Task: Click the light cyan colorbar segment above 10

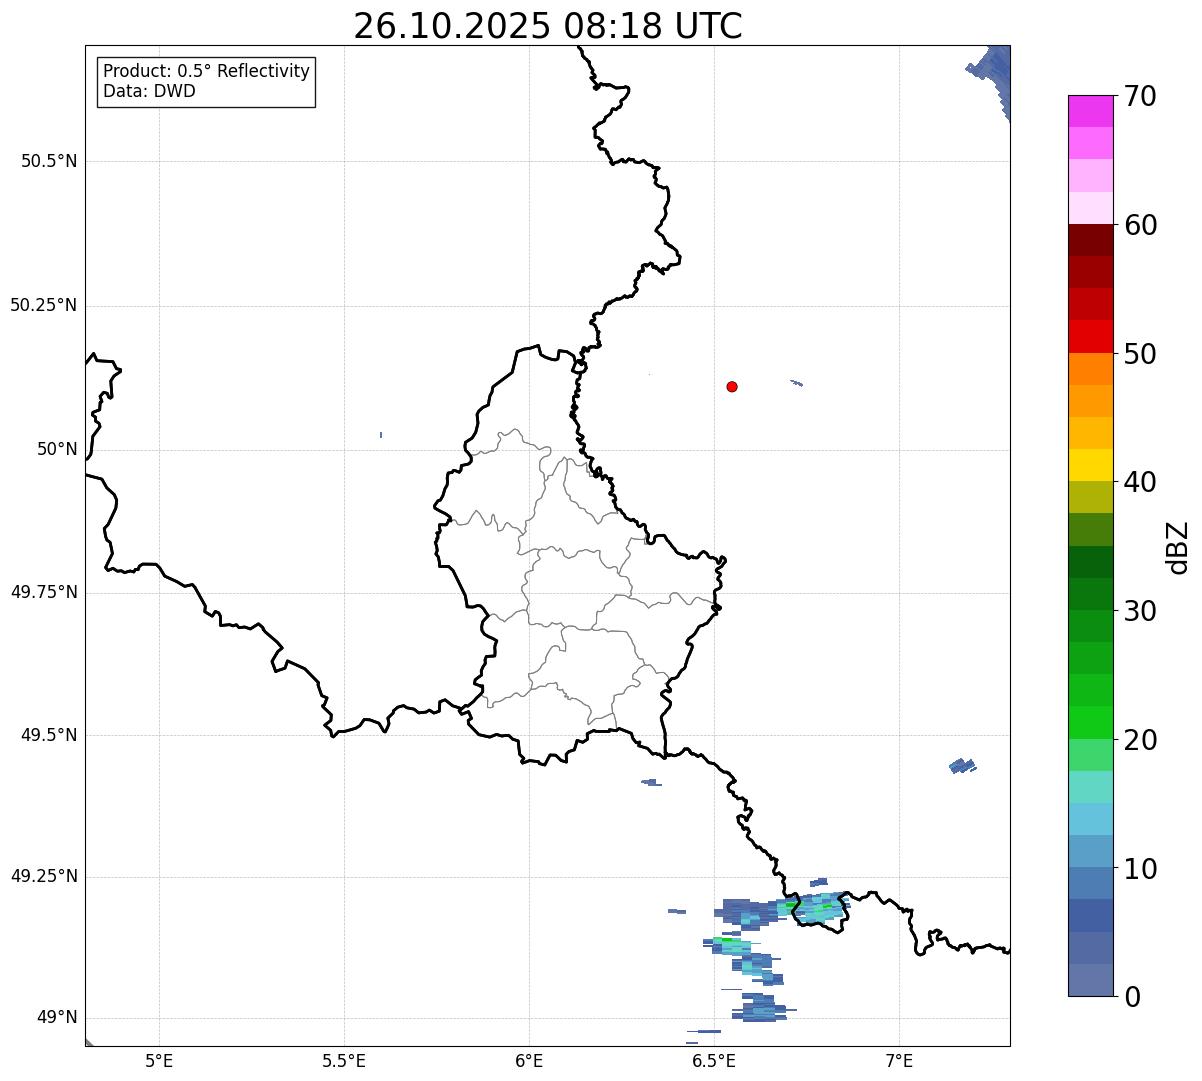Action: (1090, 819)
